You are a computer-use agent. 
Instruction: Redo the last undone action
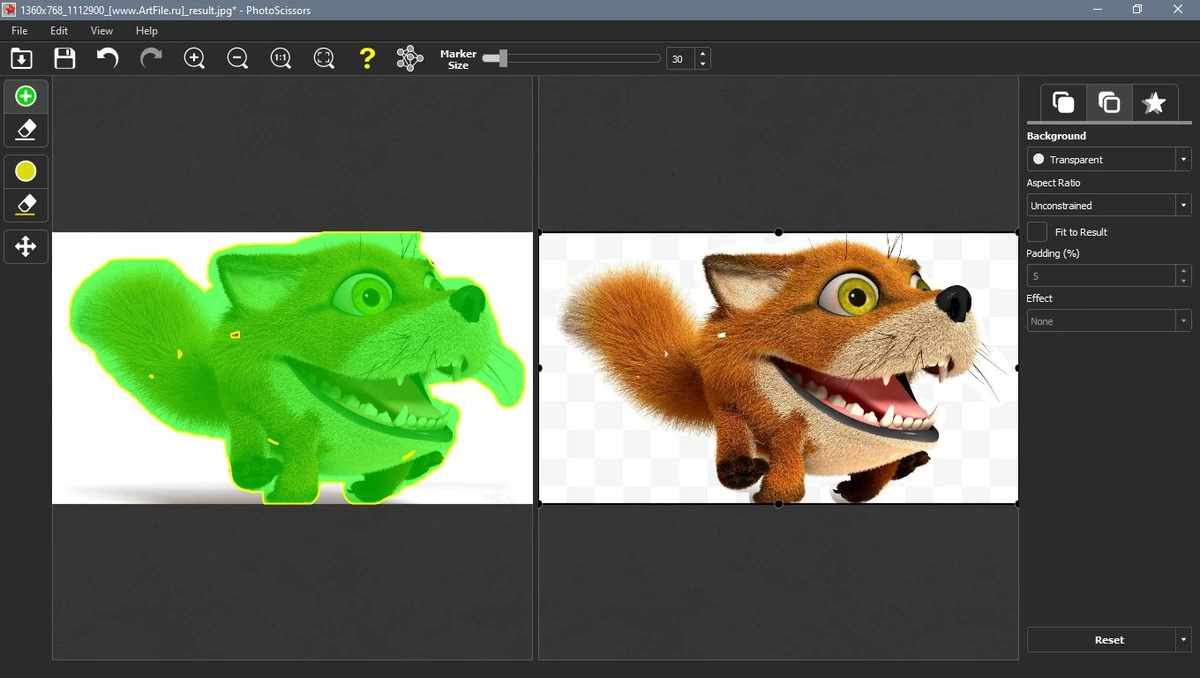pos(151,58)
